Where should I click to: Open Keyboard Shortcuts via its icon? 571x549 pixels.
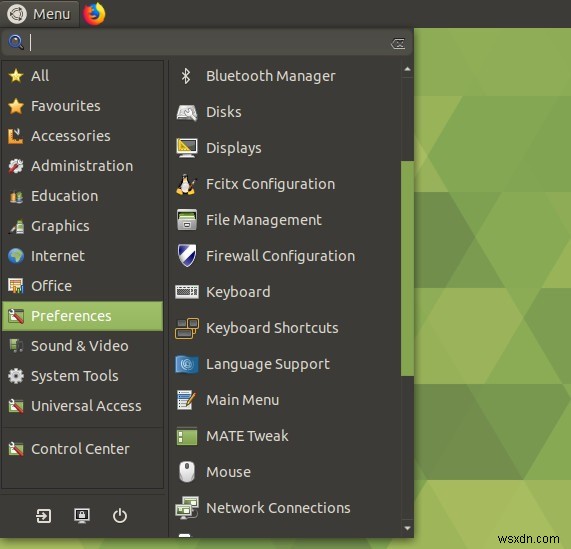187,328
